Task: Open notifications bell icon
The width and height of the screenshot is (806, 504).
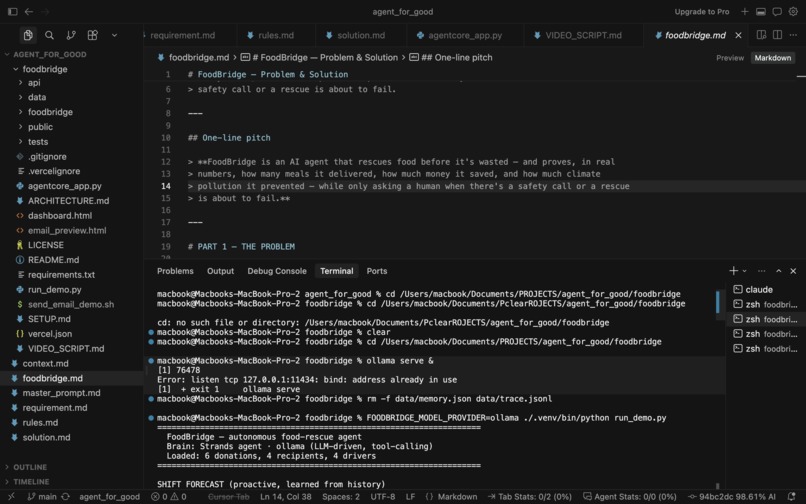Action: [x=792, y=497]
